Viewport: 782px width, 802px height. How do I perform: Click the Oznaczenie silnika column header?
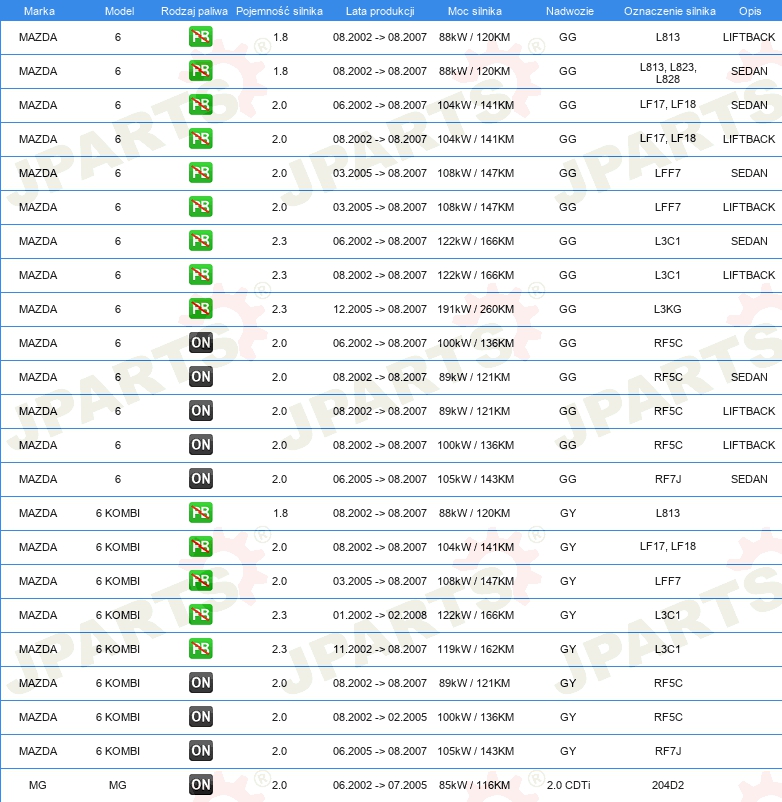coord(669,11)
